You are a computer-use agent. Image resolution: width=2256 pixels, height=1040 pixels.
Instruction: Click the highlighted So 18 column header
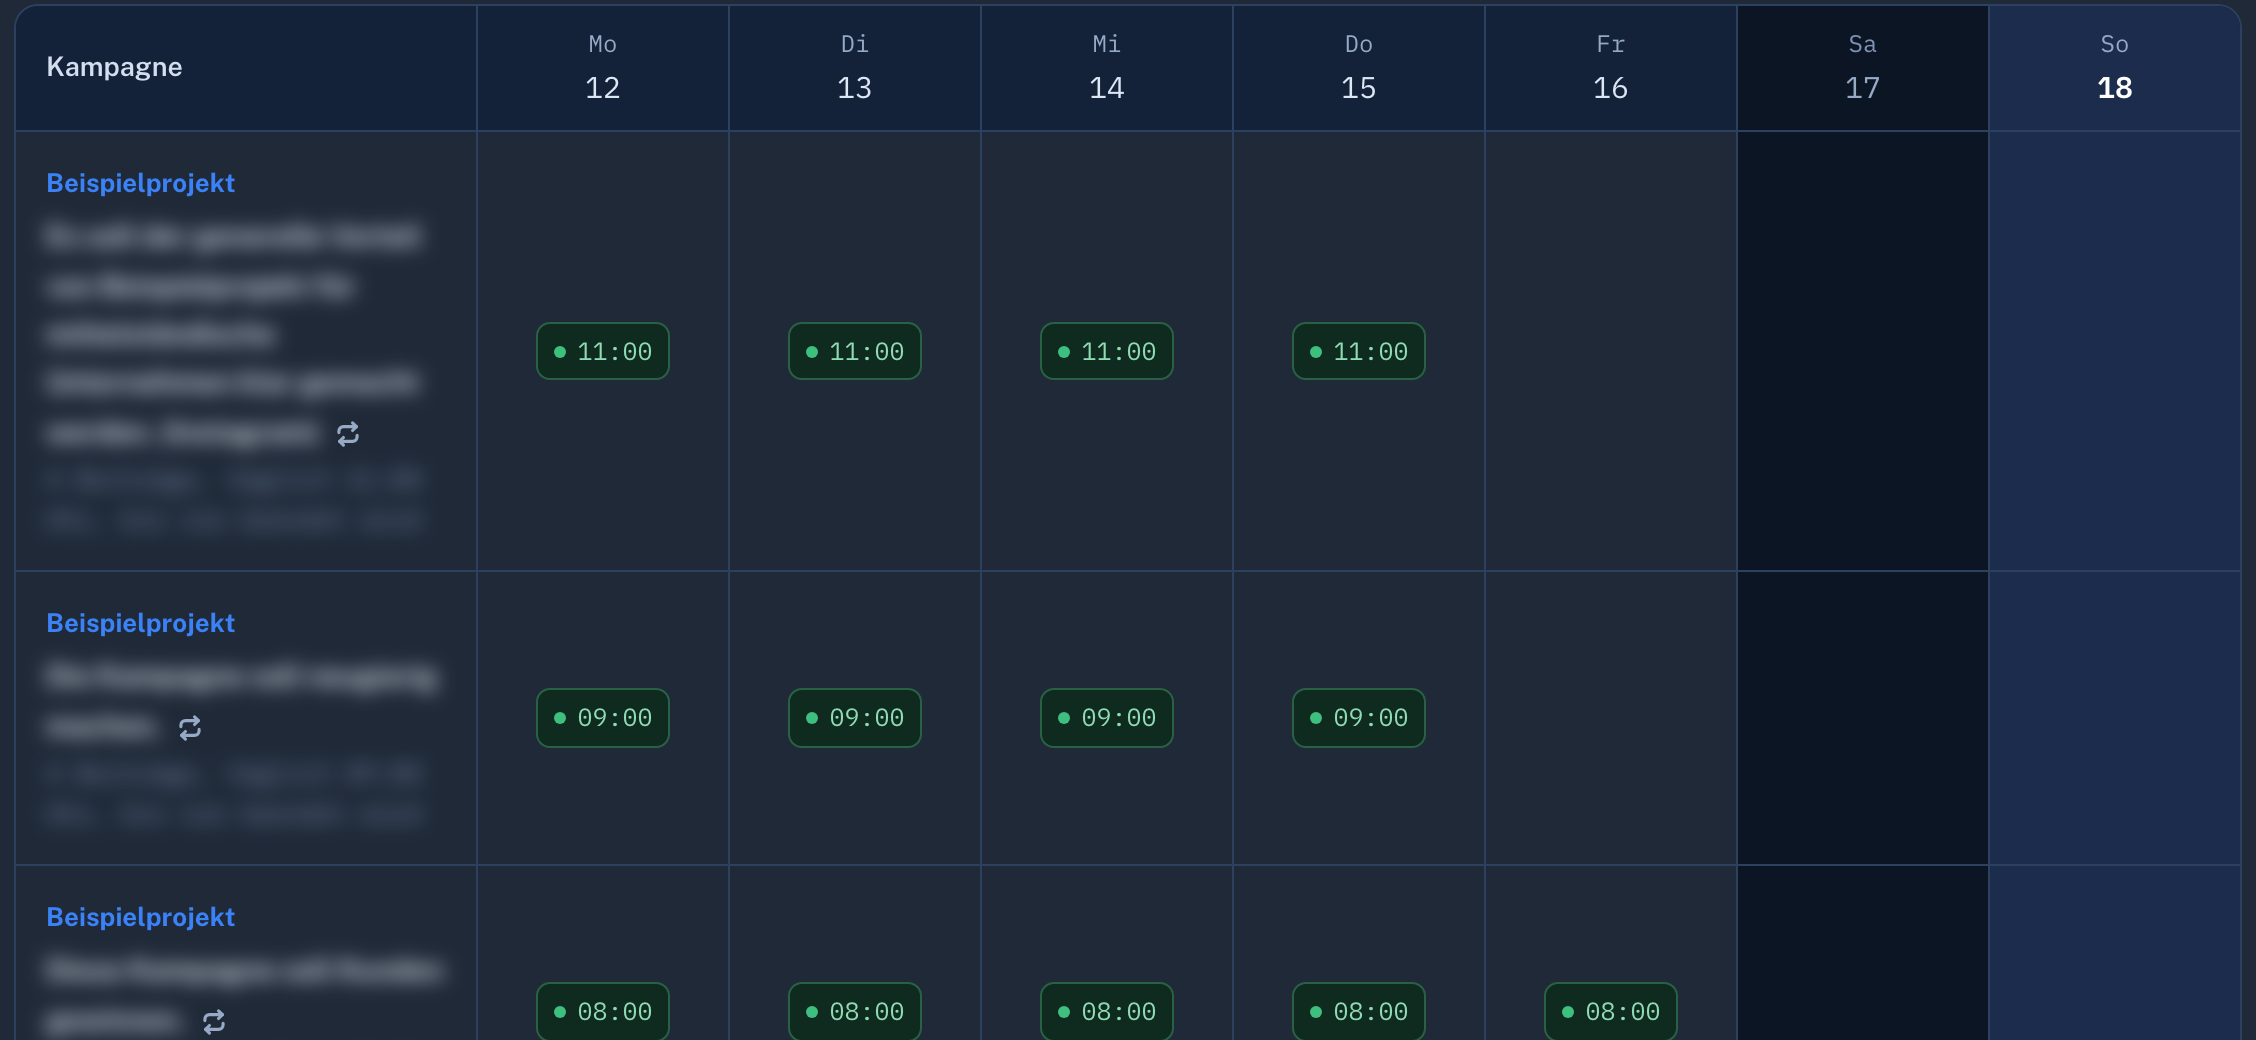(x=2115, y=67)
